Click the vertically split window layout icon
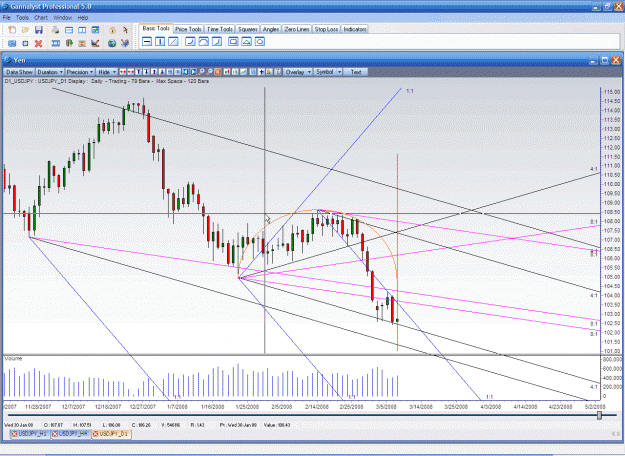This screenshot has width=625, height=456. (x=82, y=30)
